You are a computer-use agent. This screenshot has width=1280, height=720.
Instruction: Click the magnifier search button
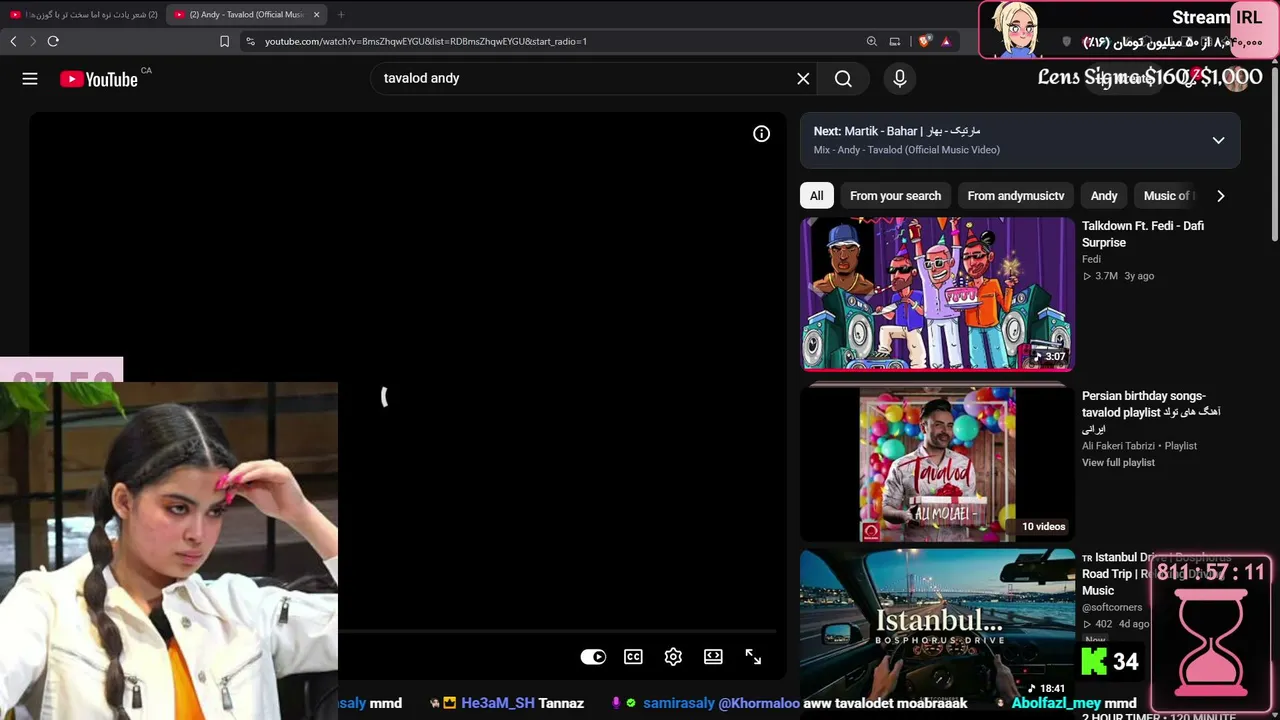843,79
